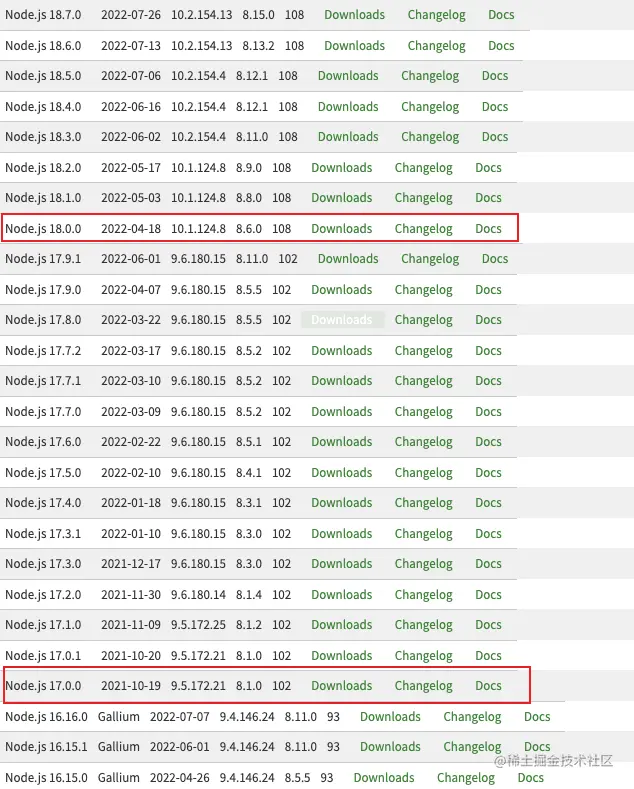
Task: Open Downloads link for Node.js 18.7.0
Action: (x=354, y=15)
